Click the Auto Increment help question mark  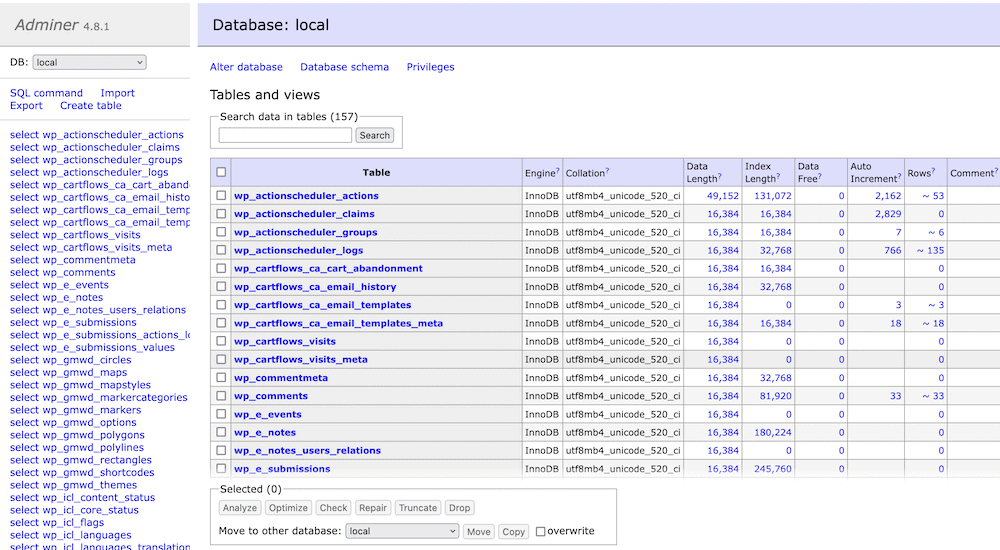coord(900,176)
